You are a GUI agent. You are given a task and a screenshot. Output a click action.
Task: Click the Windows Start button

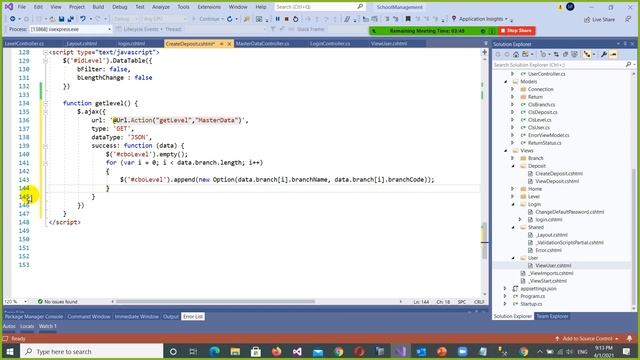point(10,351)
